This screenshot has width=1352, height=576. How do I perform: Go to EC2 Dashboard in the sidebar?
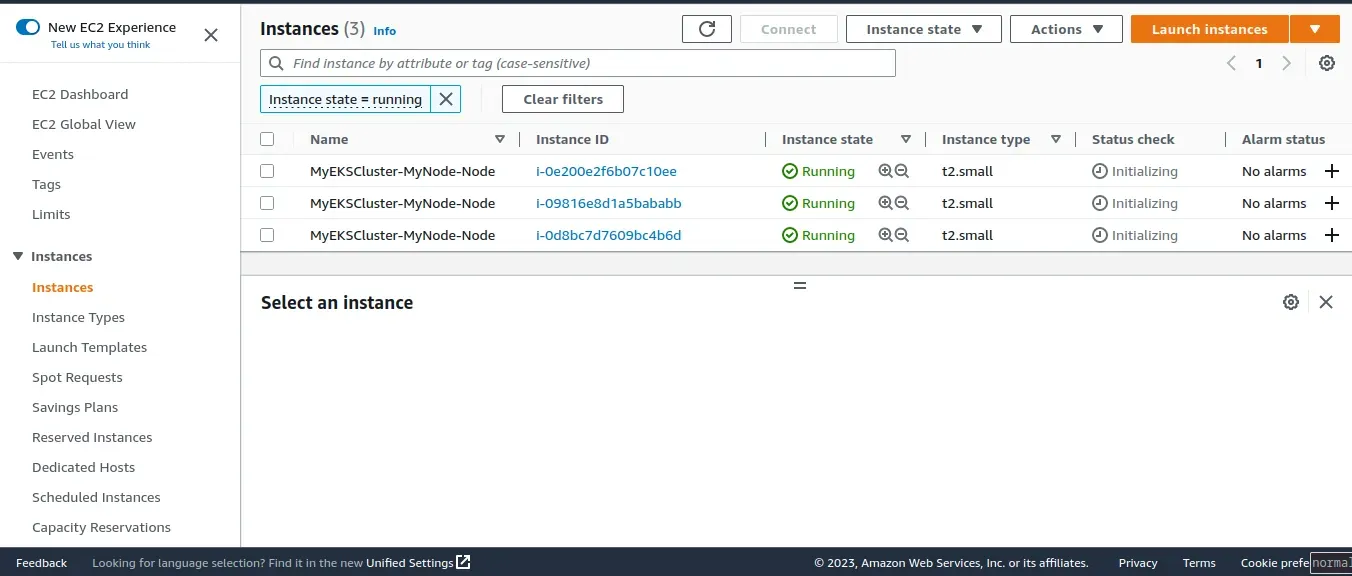(80, 94)
